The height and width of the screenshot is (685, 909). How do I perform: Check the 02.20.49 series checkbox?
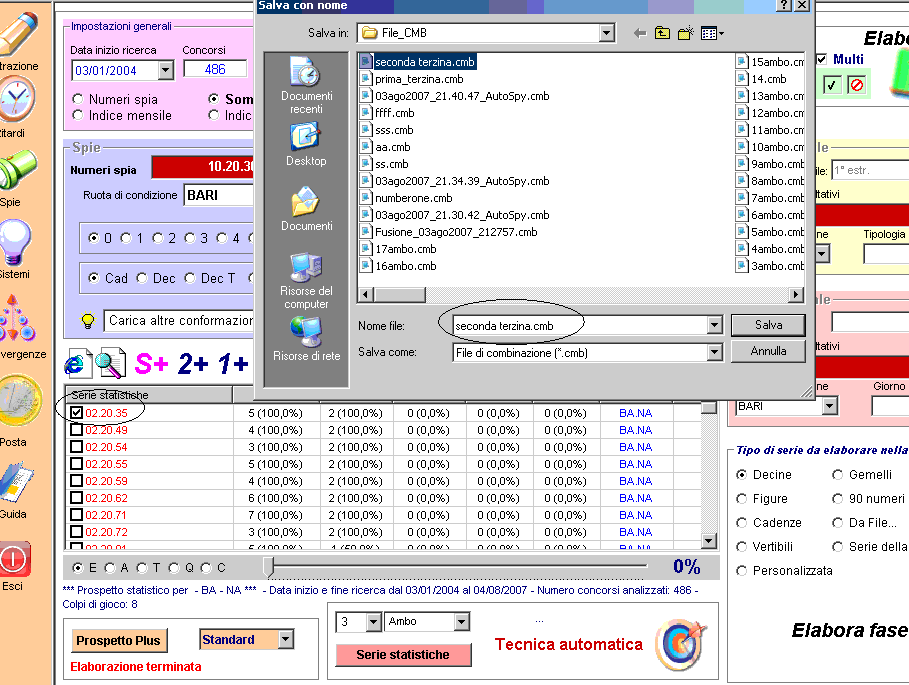pos(76,430)
